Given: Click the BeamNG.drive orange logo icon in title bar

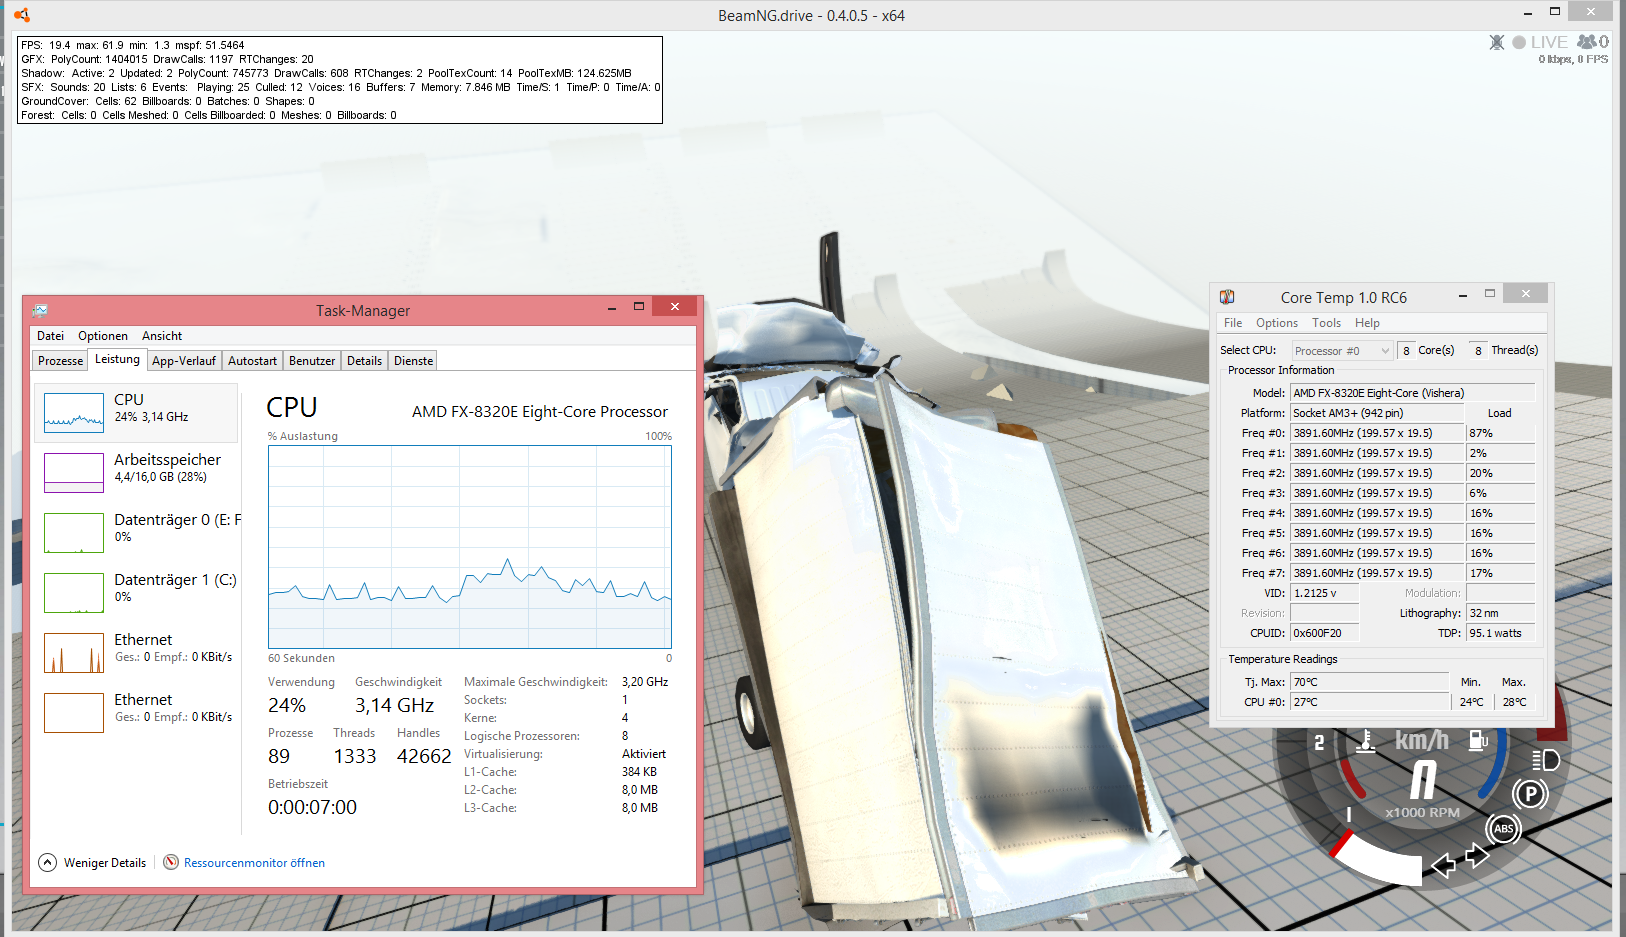Looking at the screenshot, I should click(22, 15).
